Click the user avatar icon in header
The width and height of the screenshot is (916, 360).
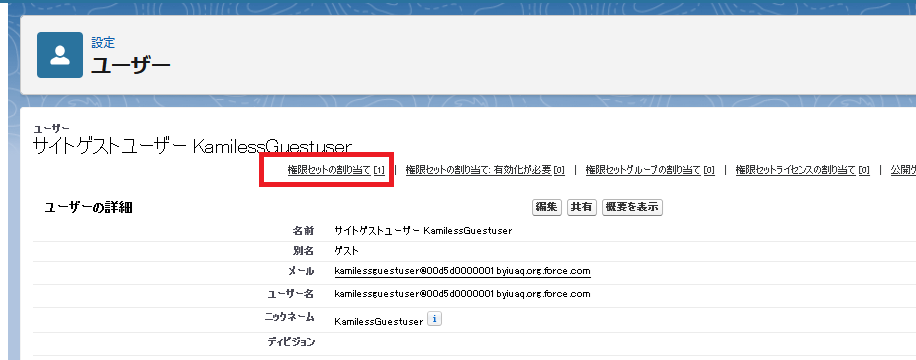point(60,55)
